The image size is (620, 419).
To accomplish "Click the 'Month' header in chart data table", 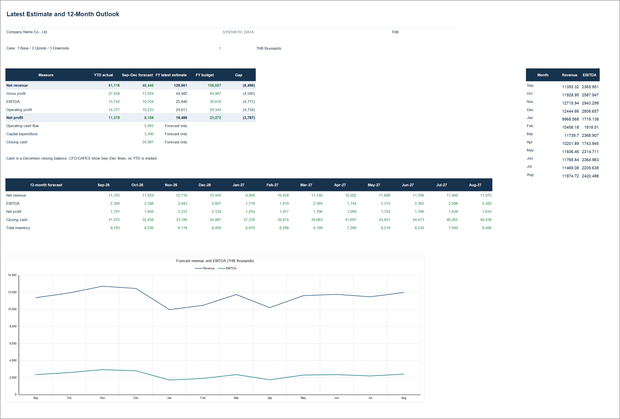I will click(x=542, y=75).
